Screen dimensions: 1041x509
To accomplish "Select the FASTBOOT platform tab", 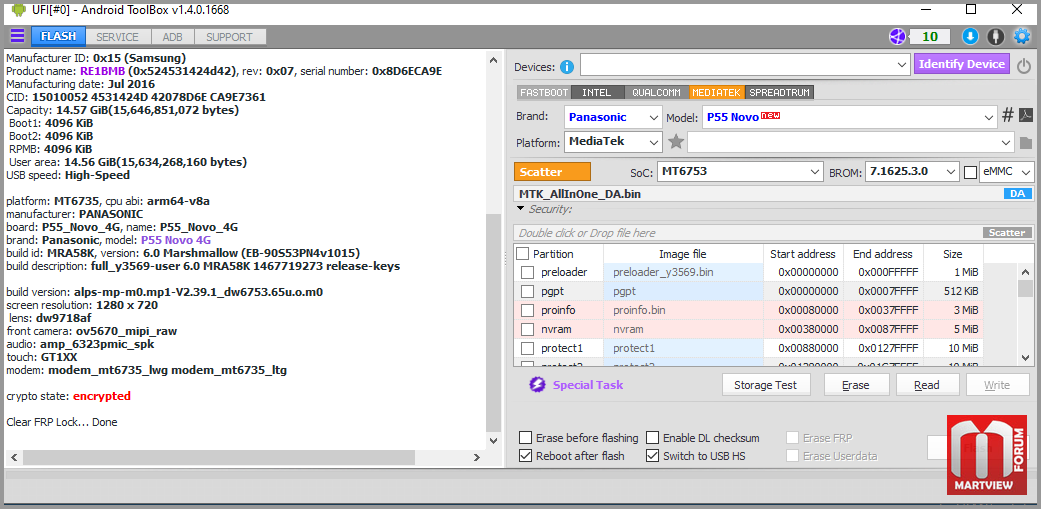I will click(x=543, y=92).
